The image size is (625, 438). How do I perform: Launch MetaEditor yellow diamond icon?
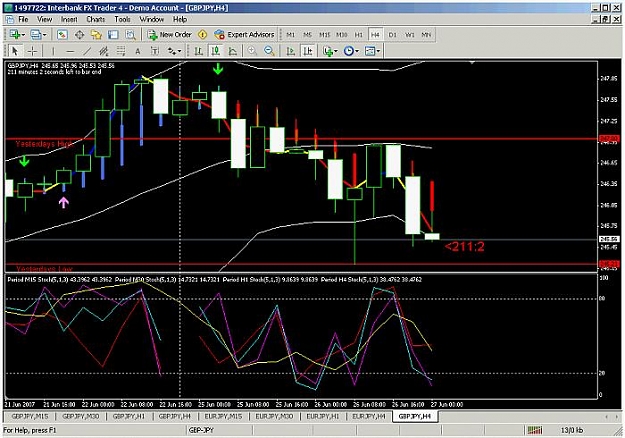tap(202, 35)
